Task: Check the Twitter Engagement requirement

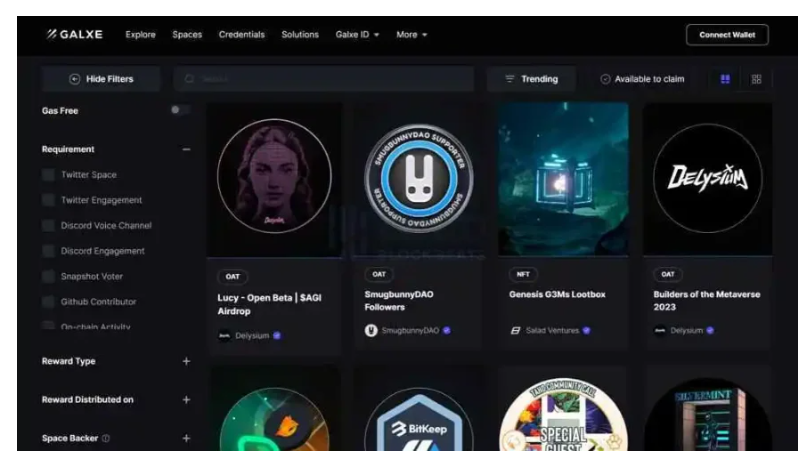Action: [x=48, y=200]
